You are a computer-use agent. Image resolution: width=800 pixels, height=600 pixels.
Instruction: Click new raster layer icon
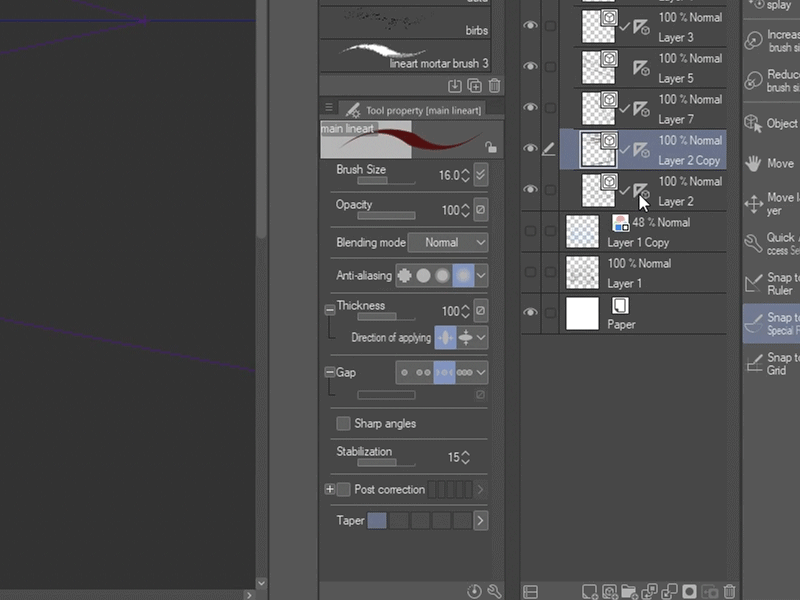coord(589,592)
